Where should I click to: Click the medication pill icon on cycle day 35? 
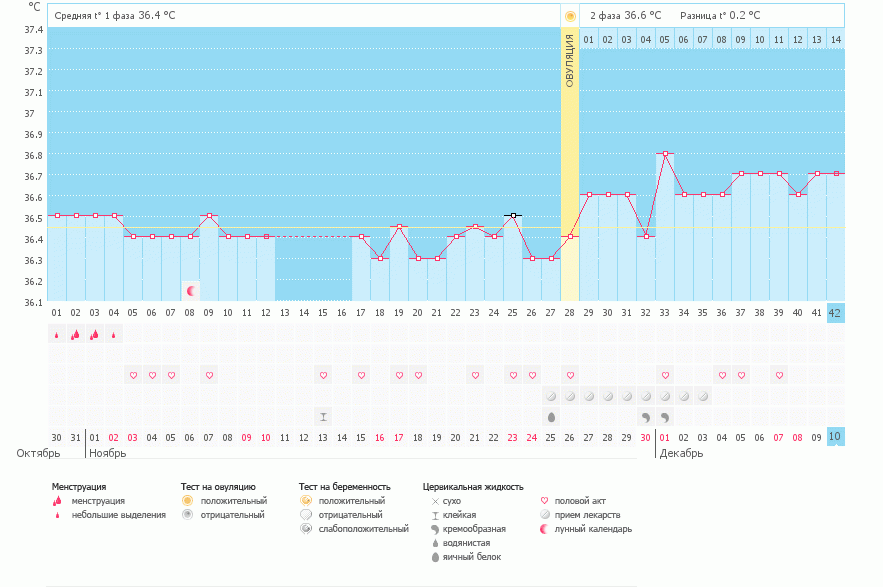(x=703, y=396)
